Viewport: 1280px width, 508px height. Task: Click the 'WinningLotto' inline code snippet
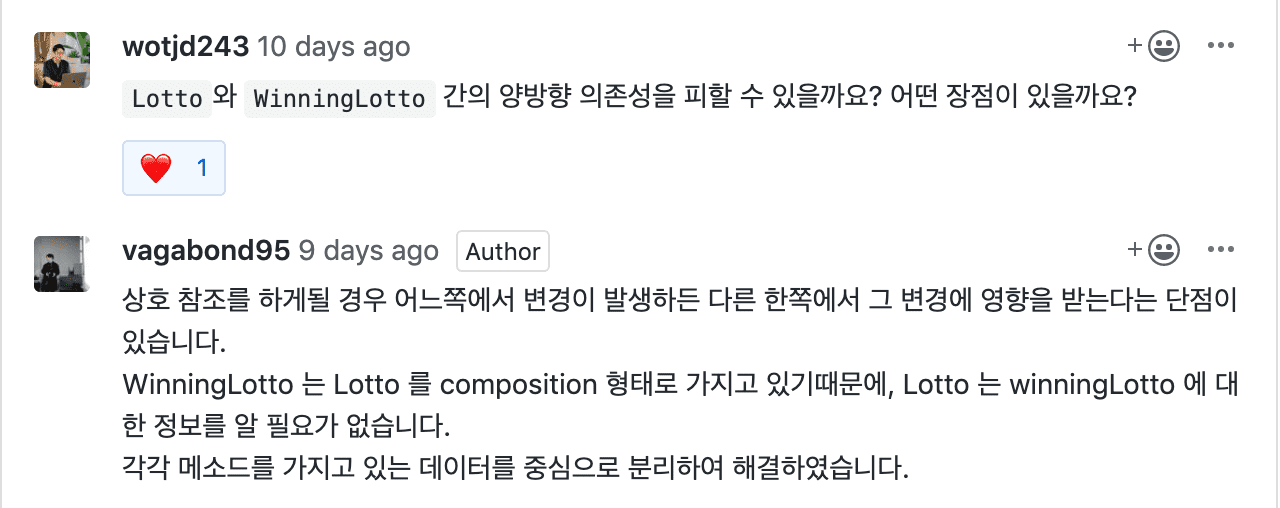(x=340, y=99)
